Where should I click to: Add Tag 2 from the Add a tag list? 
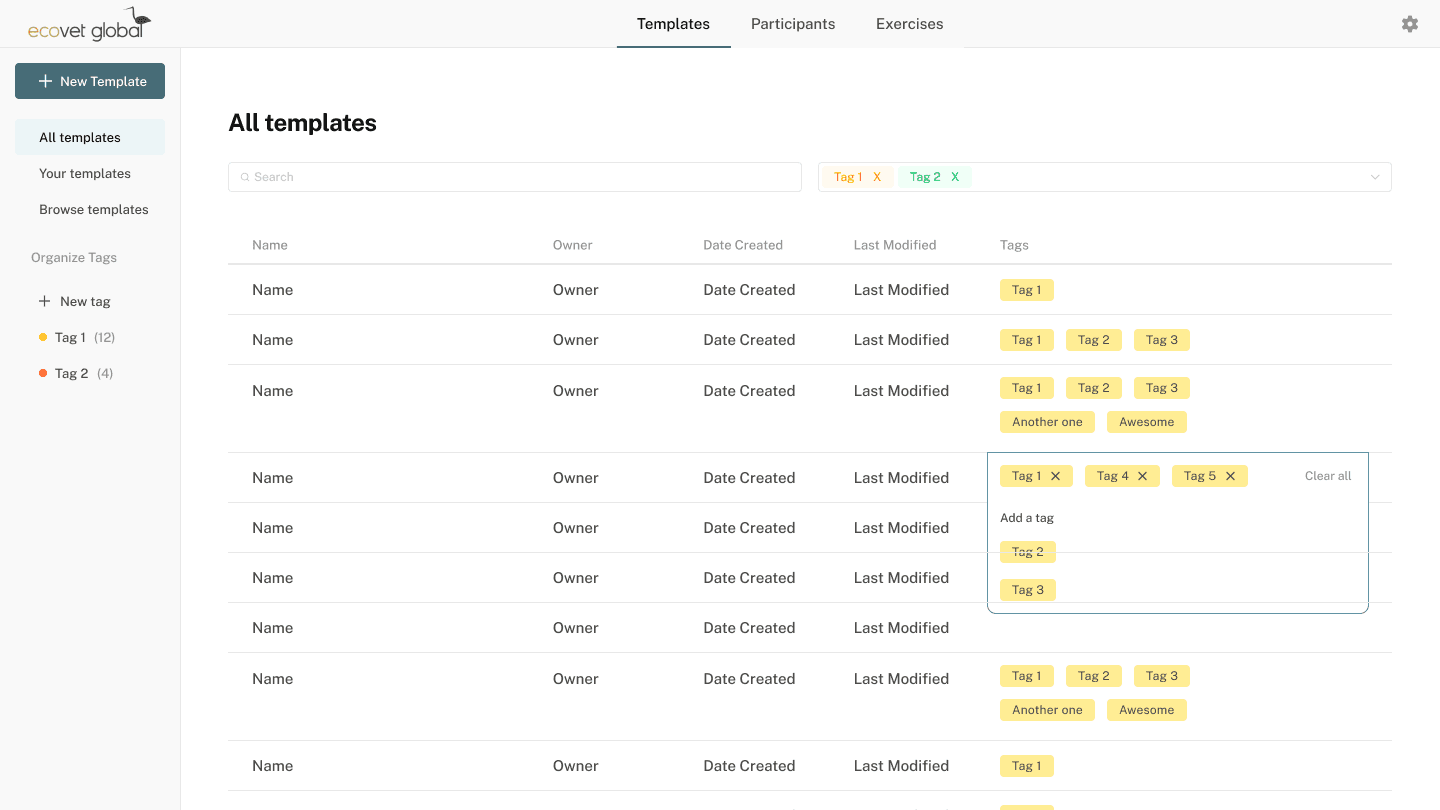(1028, 552)
